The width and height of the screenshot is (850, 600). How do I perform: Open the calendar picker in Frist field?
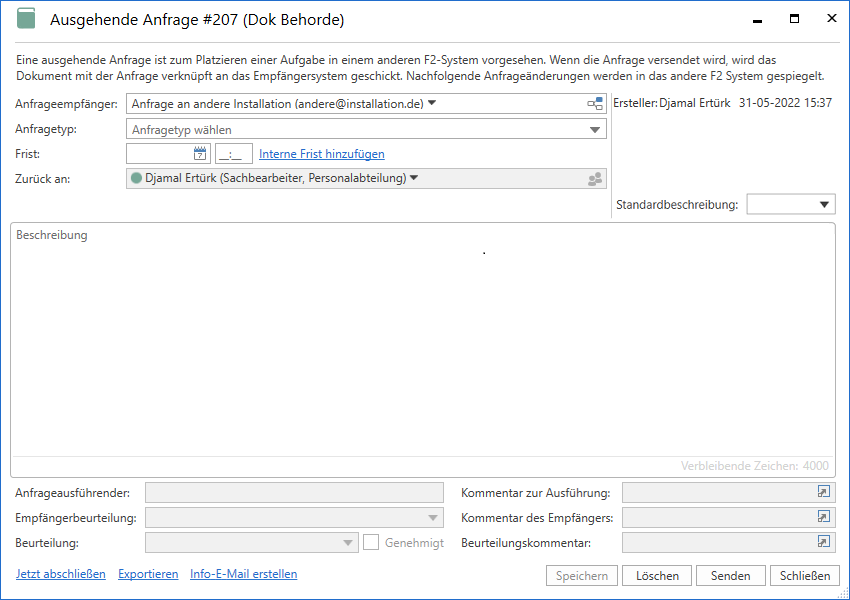click(199, 154)
